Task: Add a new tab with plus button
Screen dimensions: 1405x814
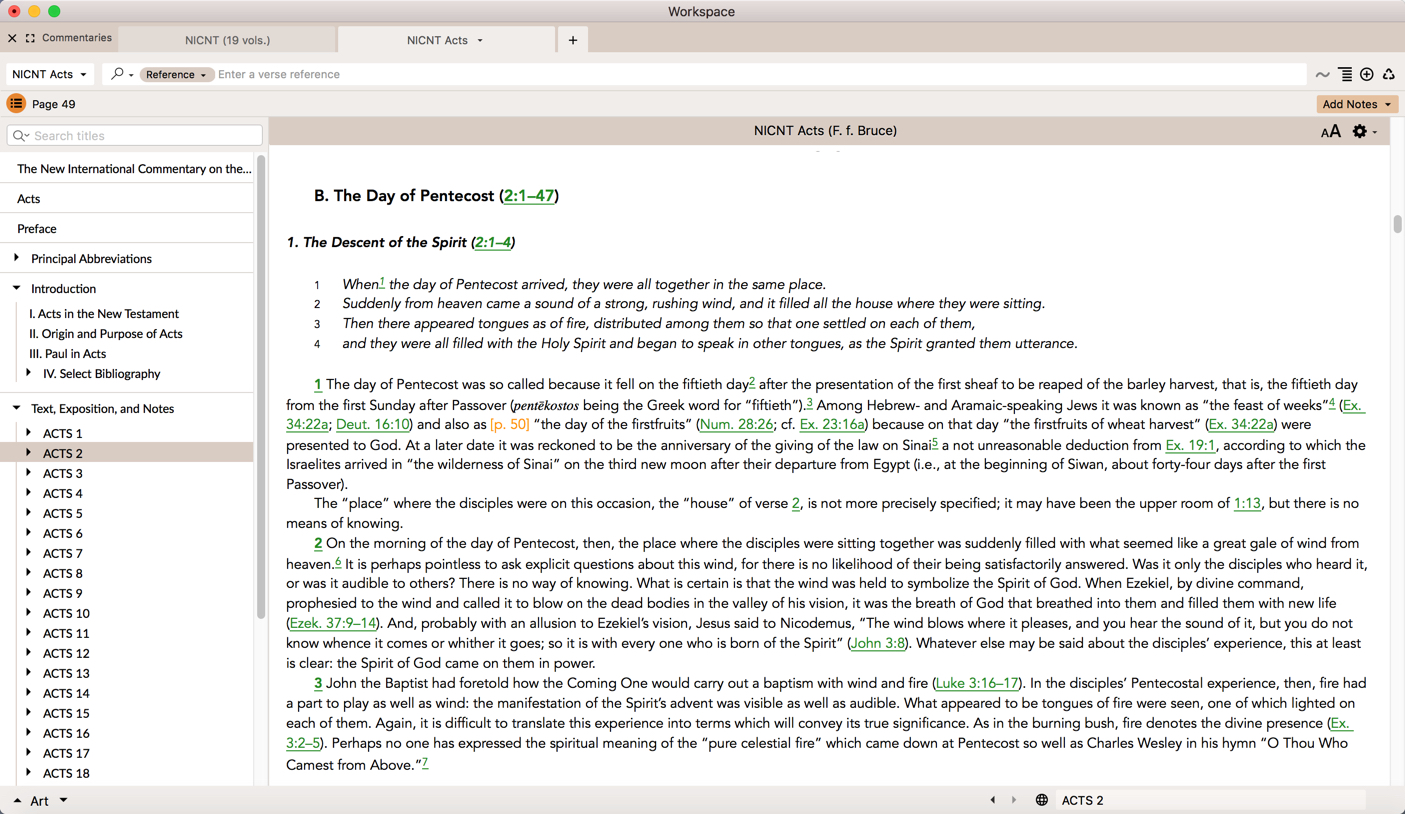Action: [x=573, y=40]
